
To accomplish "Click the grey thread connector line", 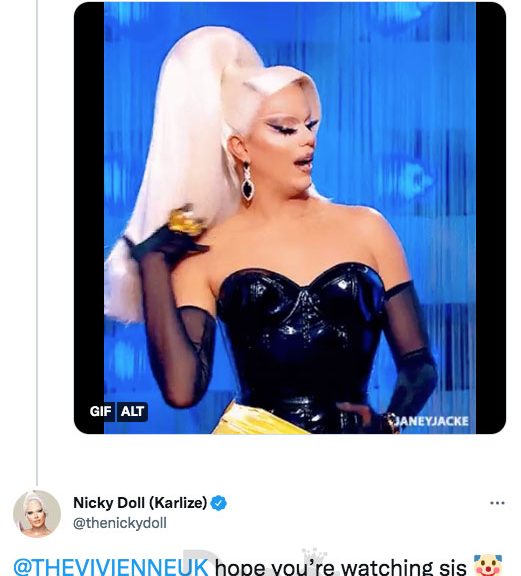I will pos(37,242).
